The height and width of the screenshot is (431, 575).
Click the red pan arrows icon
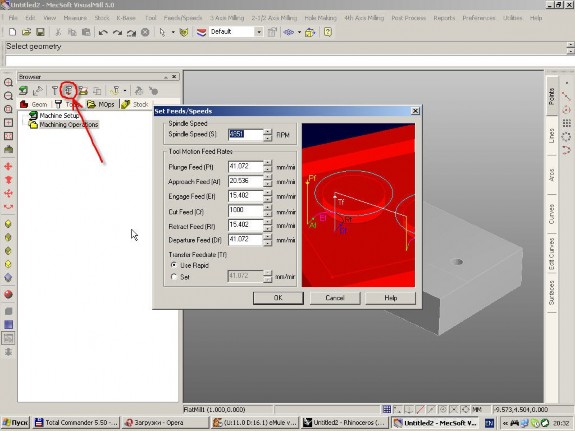point(8,167)
